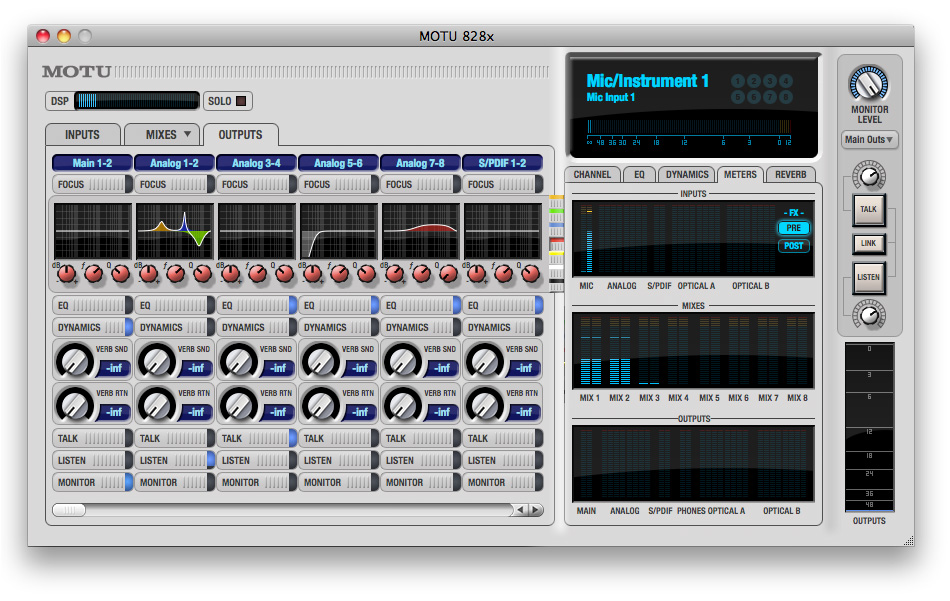Click the S/PDIF 1-2 EQ Q knob
Screen dimensions: 950x601
point(531,273)
